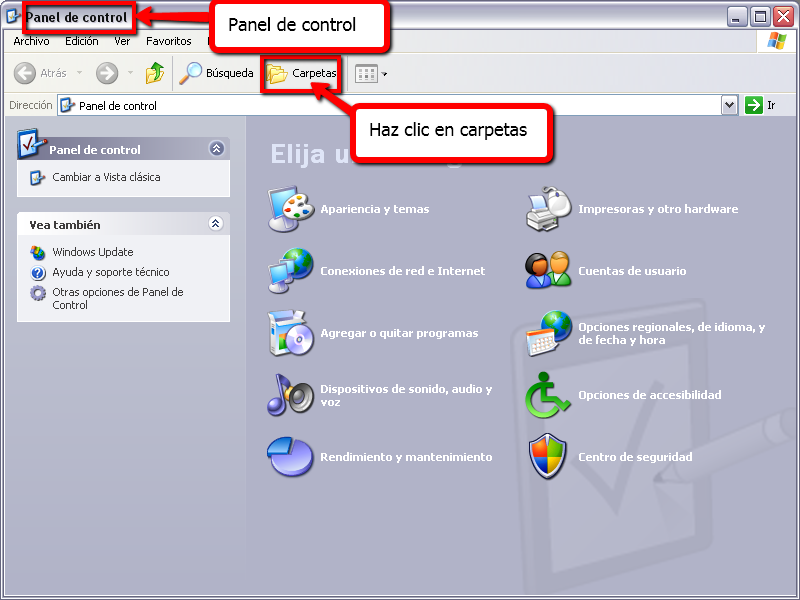Image resolution: width=800 pixels, height=600 pixels.
Task: Click the Carpetas folder icon in toolbar
Action: pyautogui.click(x=277, y=73)
